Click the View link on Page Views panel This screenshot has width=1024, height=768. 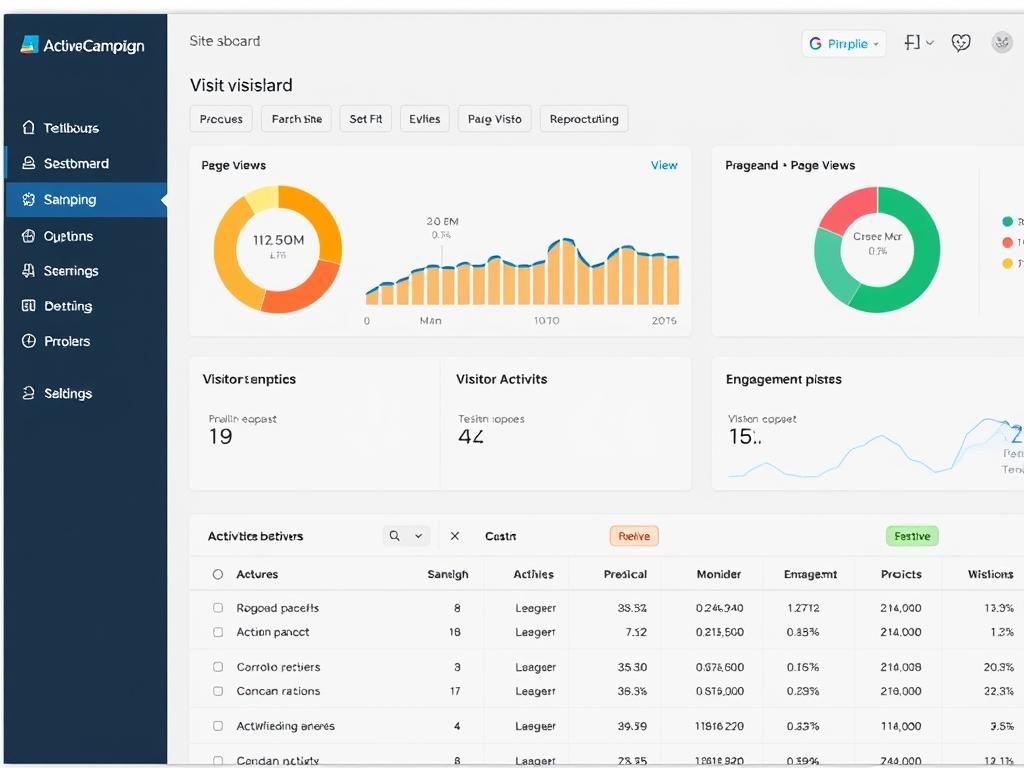664,165
